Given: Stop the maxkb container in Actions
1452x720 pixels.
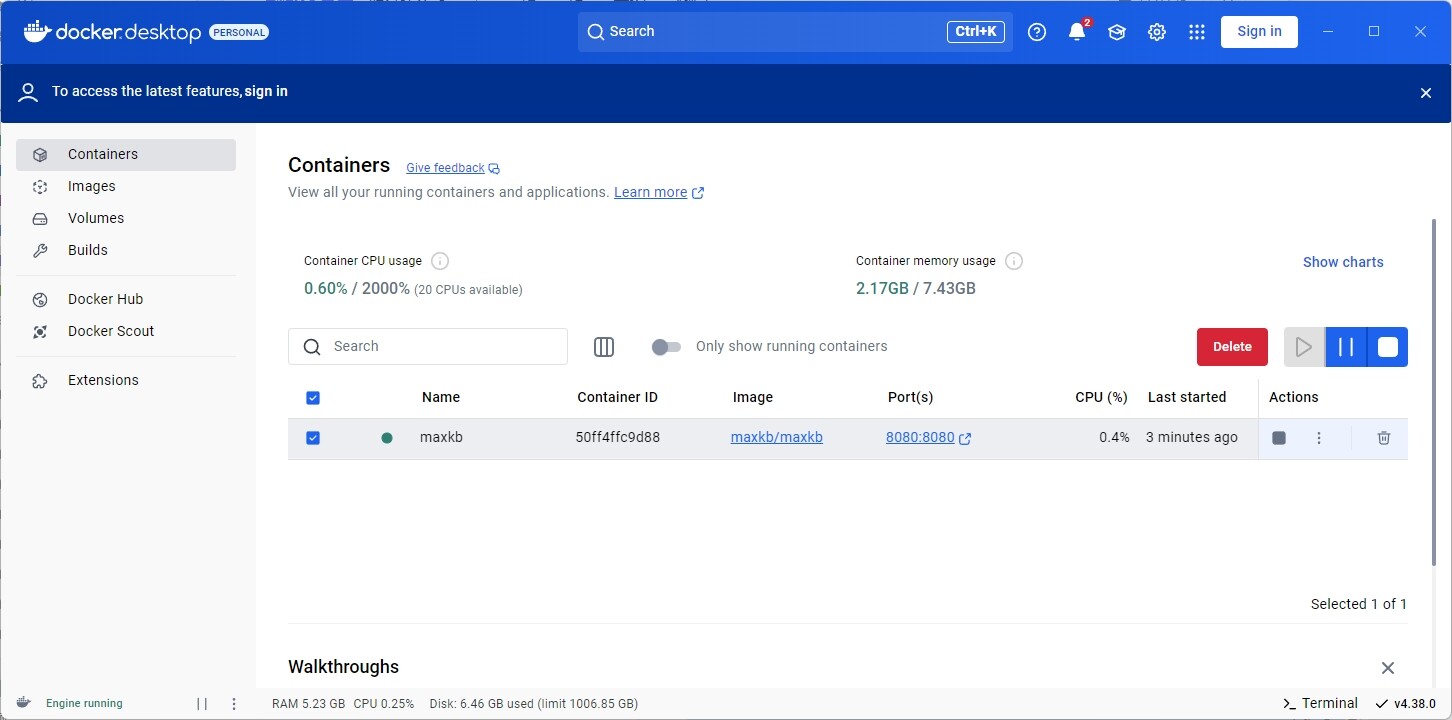Looking at the screenshot, I should 1279,438.
